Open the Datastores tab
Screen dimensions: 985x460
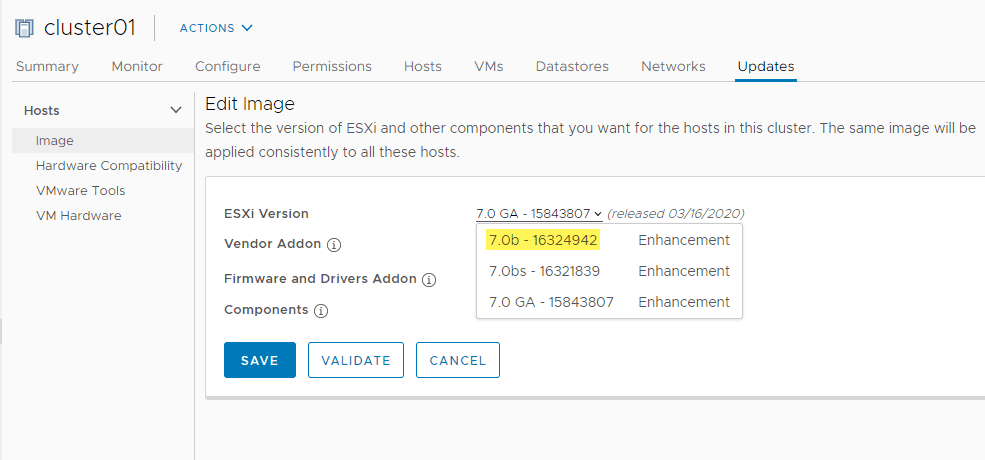click(x=572, y=67)
